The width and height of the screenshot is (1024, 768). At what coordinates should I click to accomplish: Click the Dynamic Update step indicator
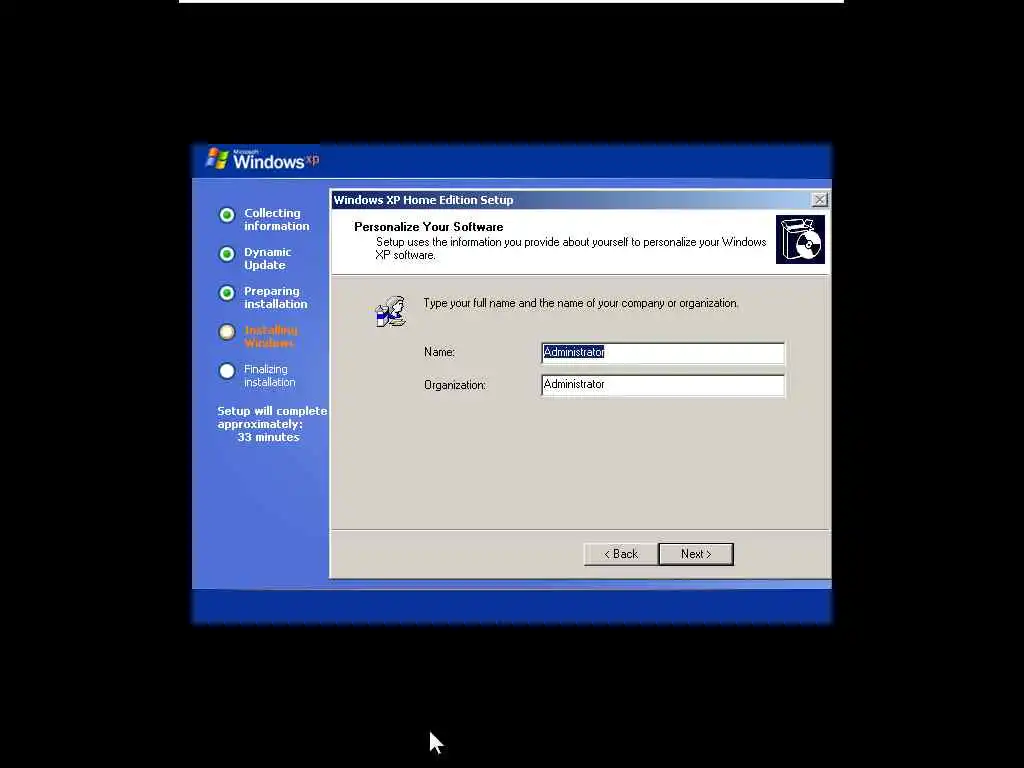(227, 254)
